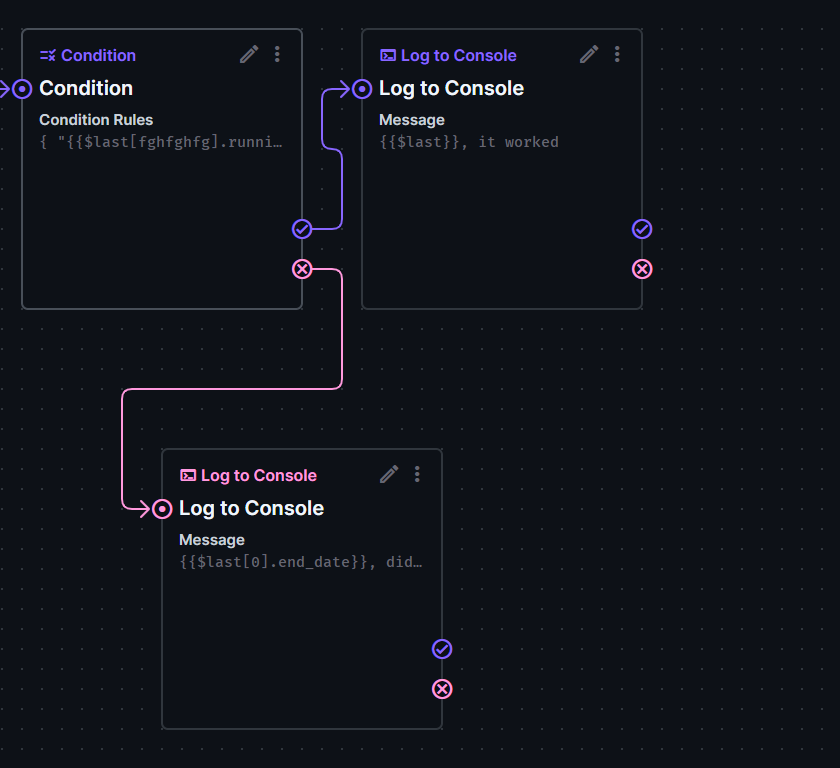Click the purple Log to Console header label

[459, 55]
